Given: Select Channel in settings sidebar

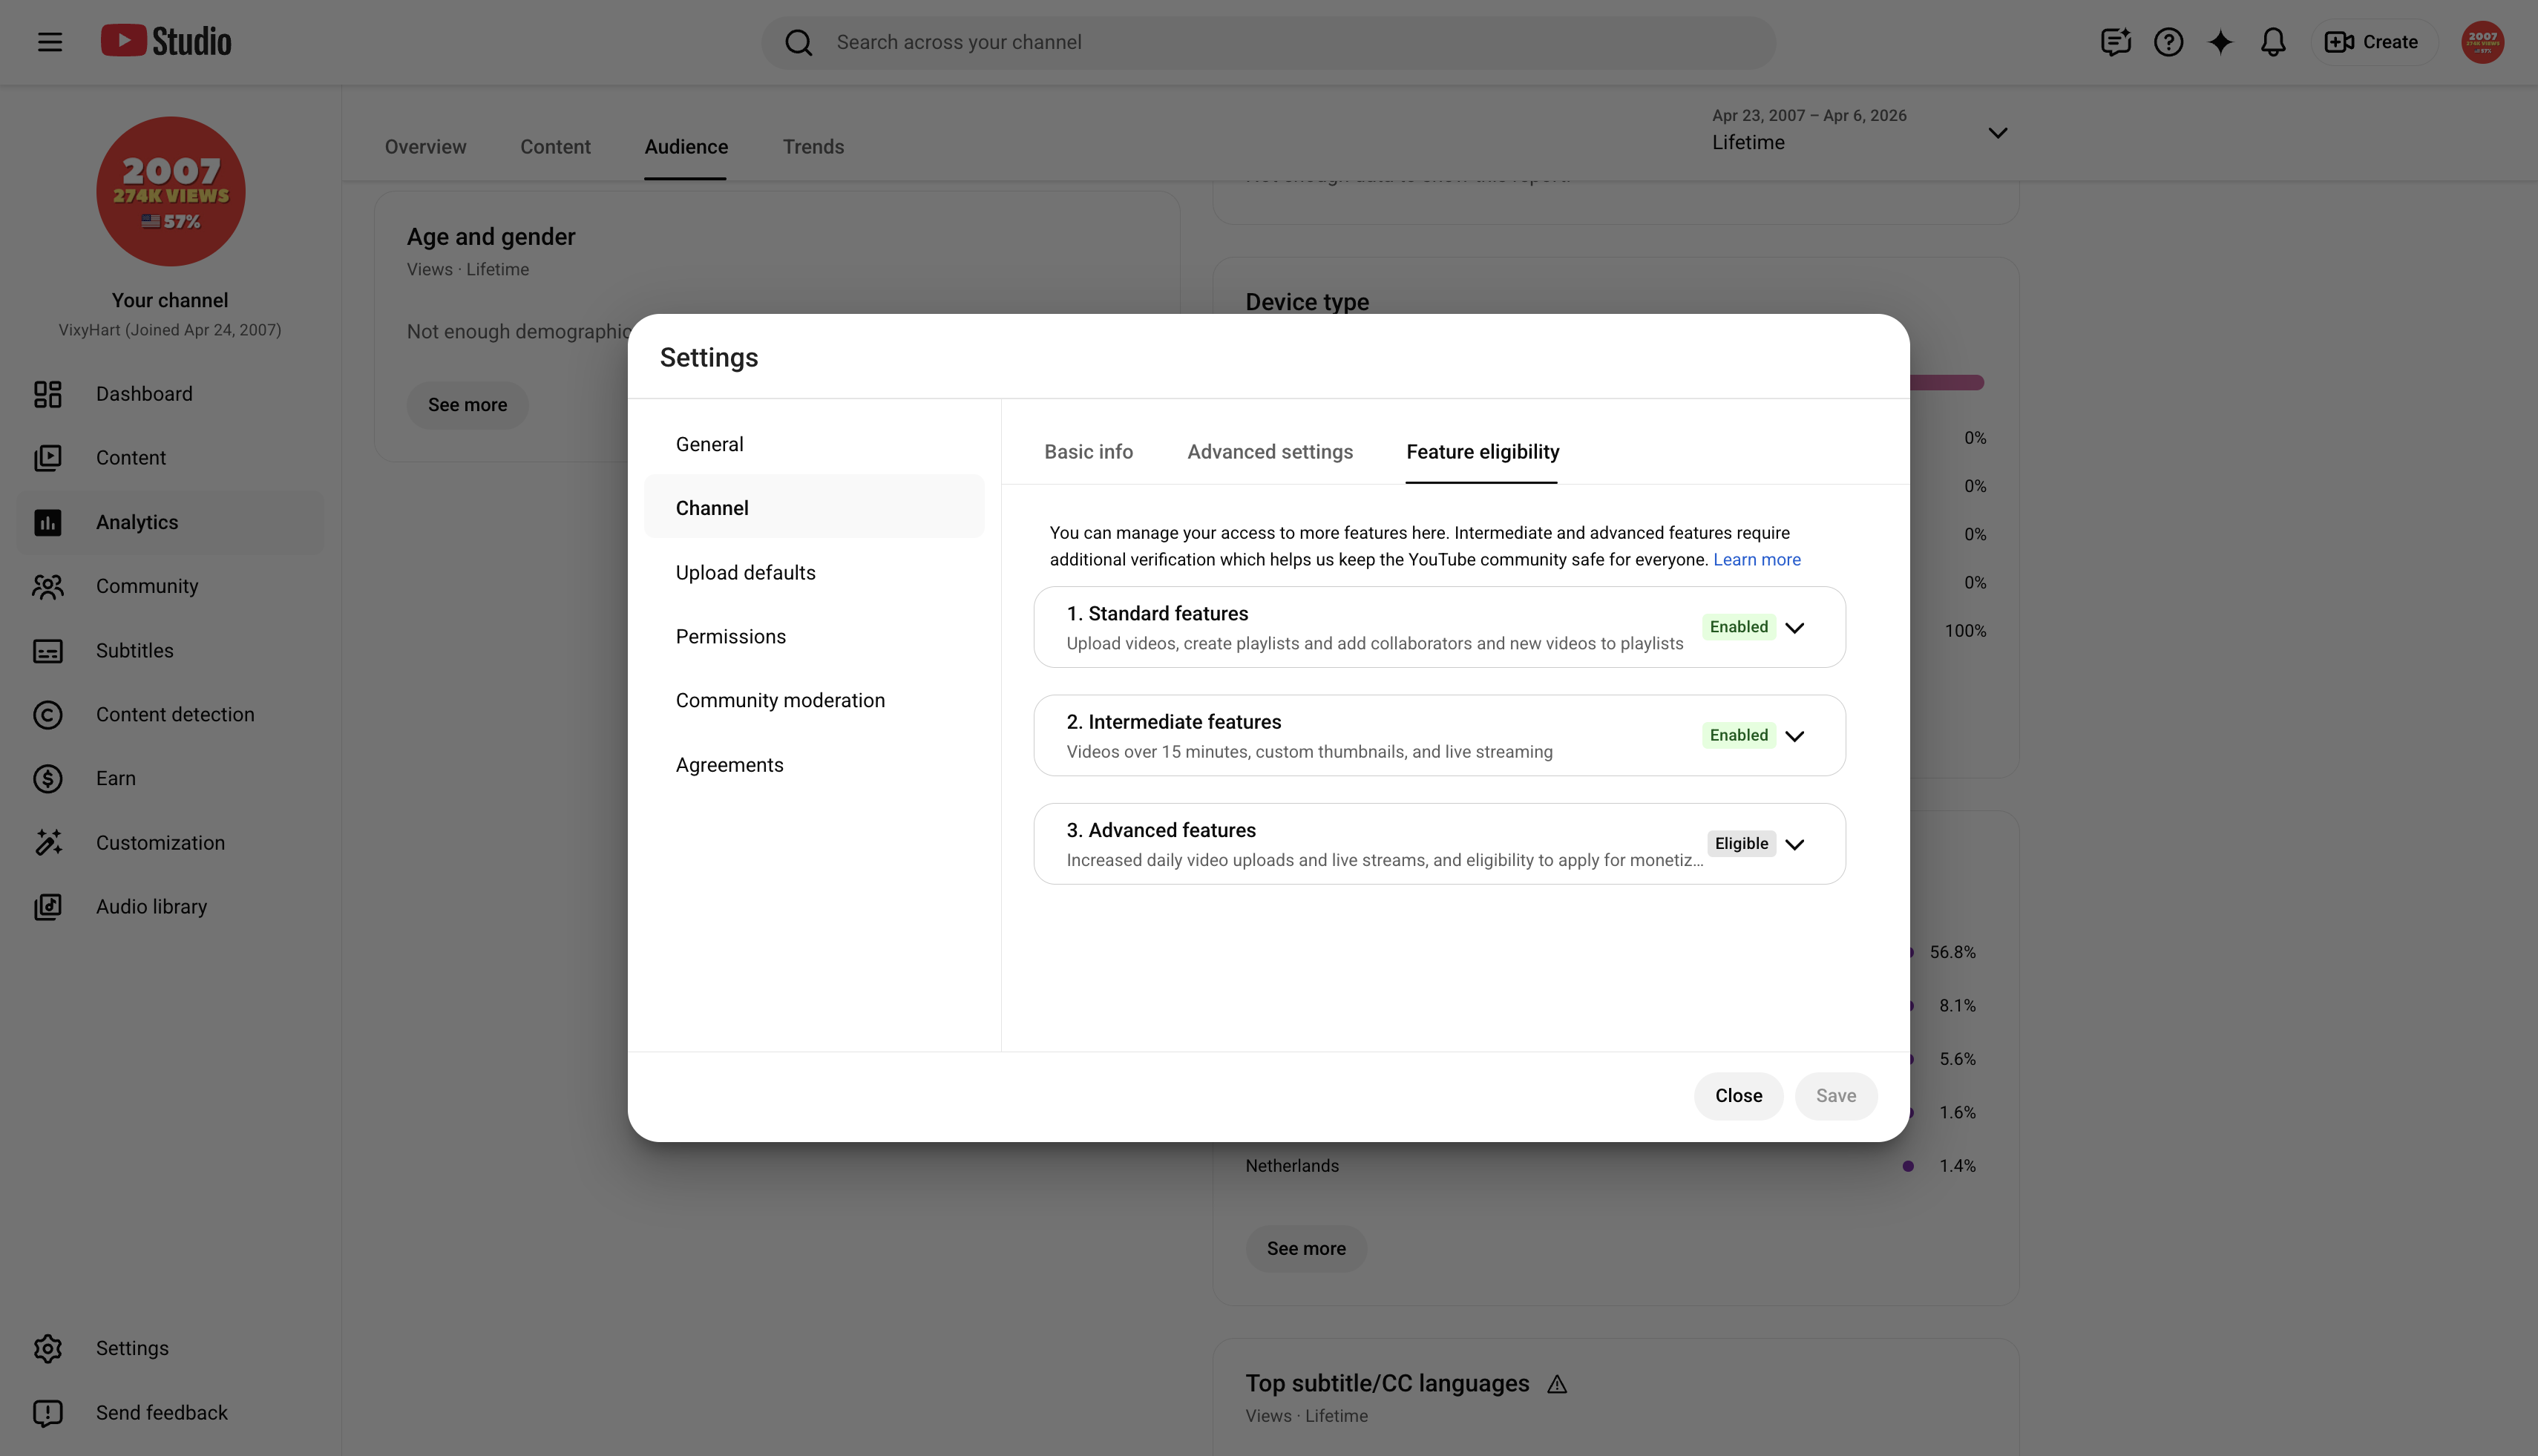Looking at the screenshot, I should [814, 508].
